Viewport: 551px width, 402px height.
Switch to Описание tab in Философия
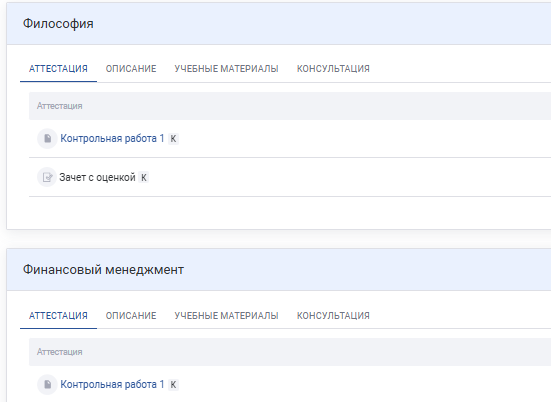pyautogui.click(x=131, y=69)
